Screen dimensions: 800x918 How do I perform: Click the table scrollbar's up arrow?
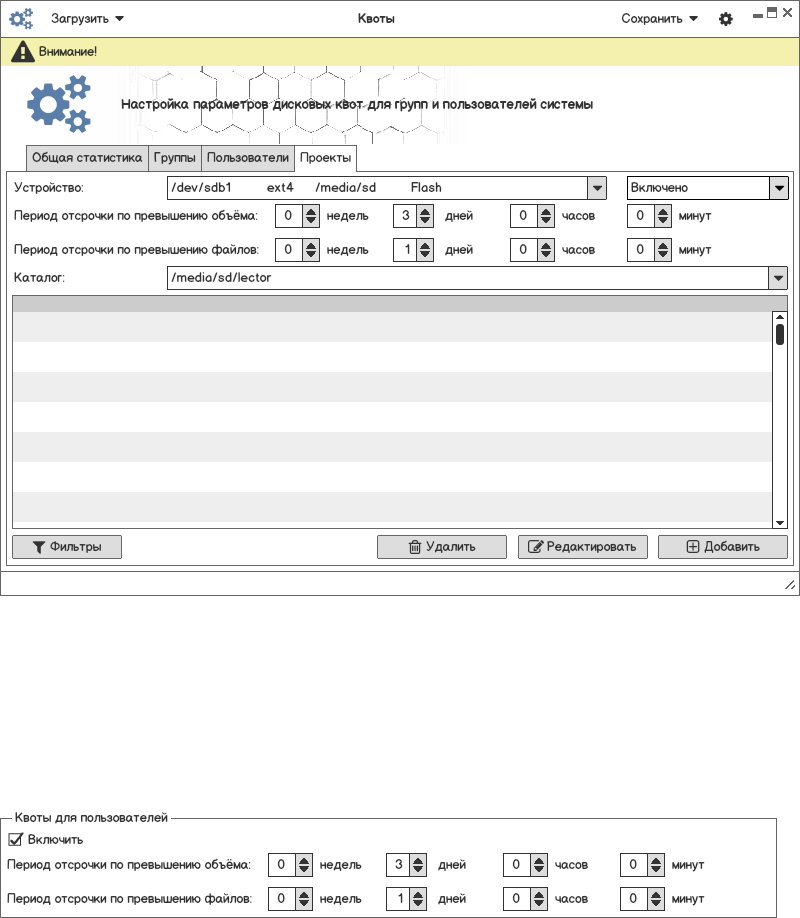coord(780,317)
